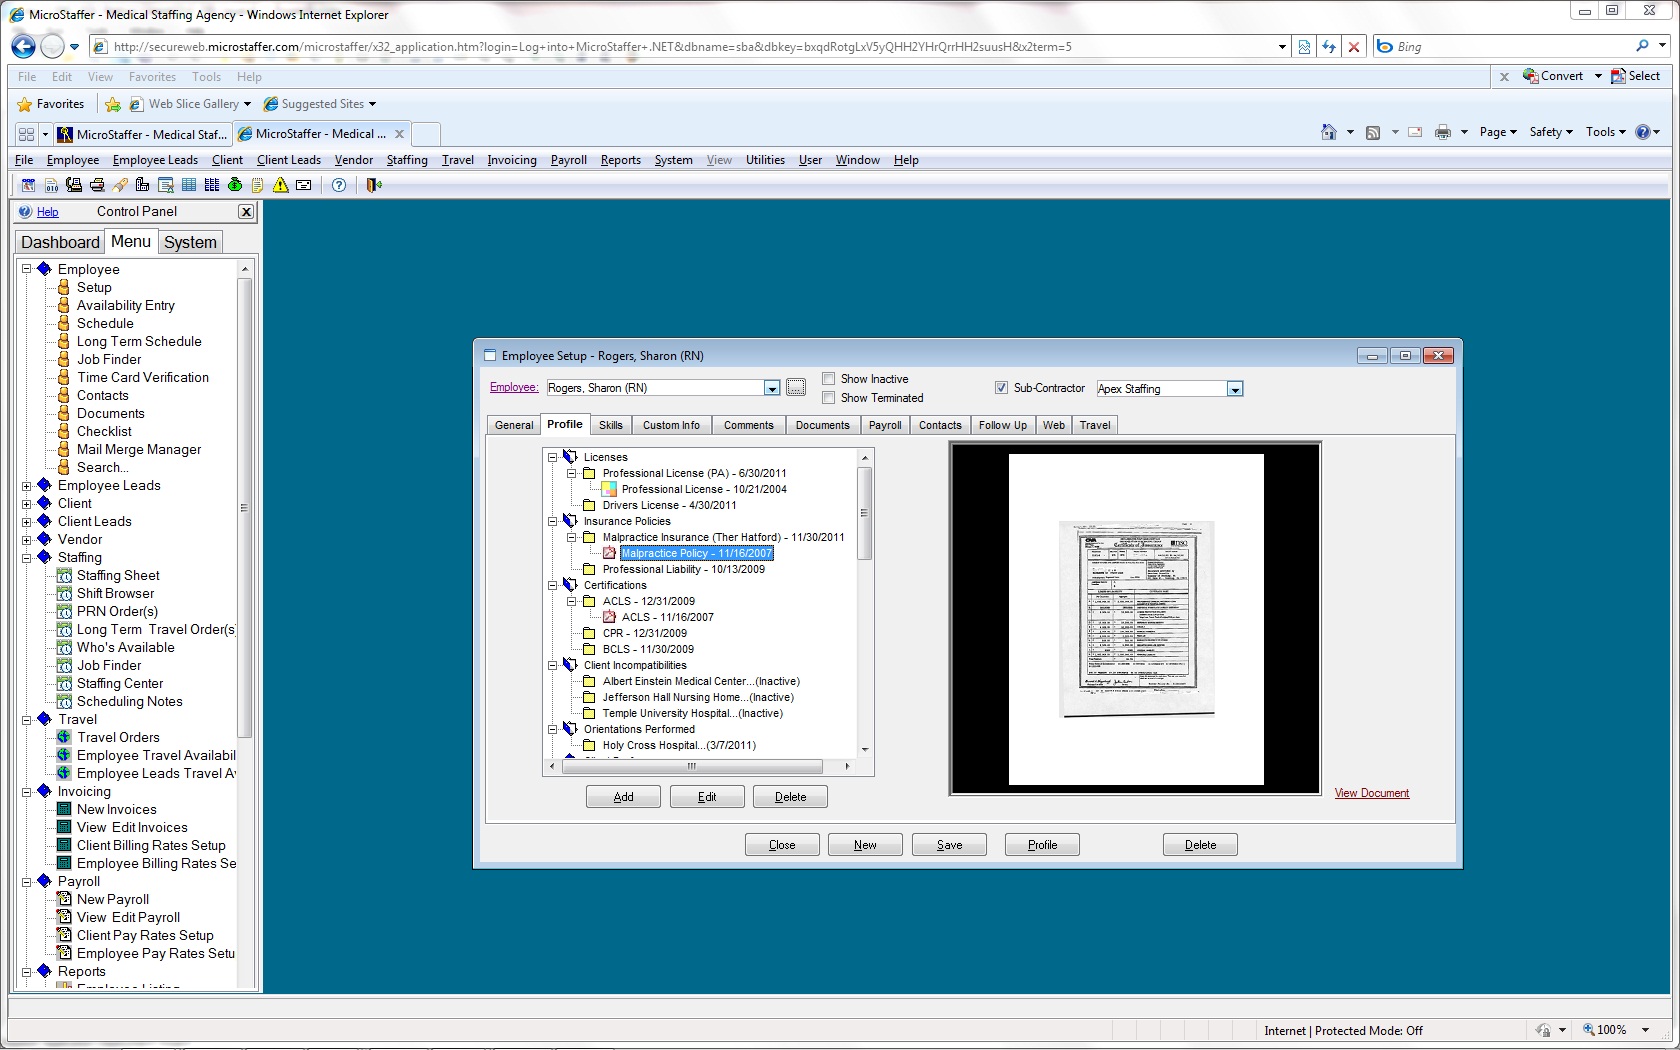Switch to the Skills tab
This screenshot has height=1050, width=1680.
pos(610,425)
